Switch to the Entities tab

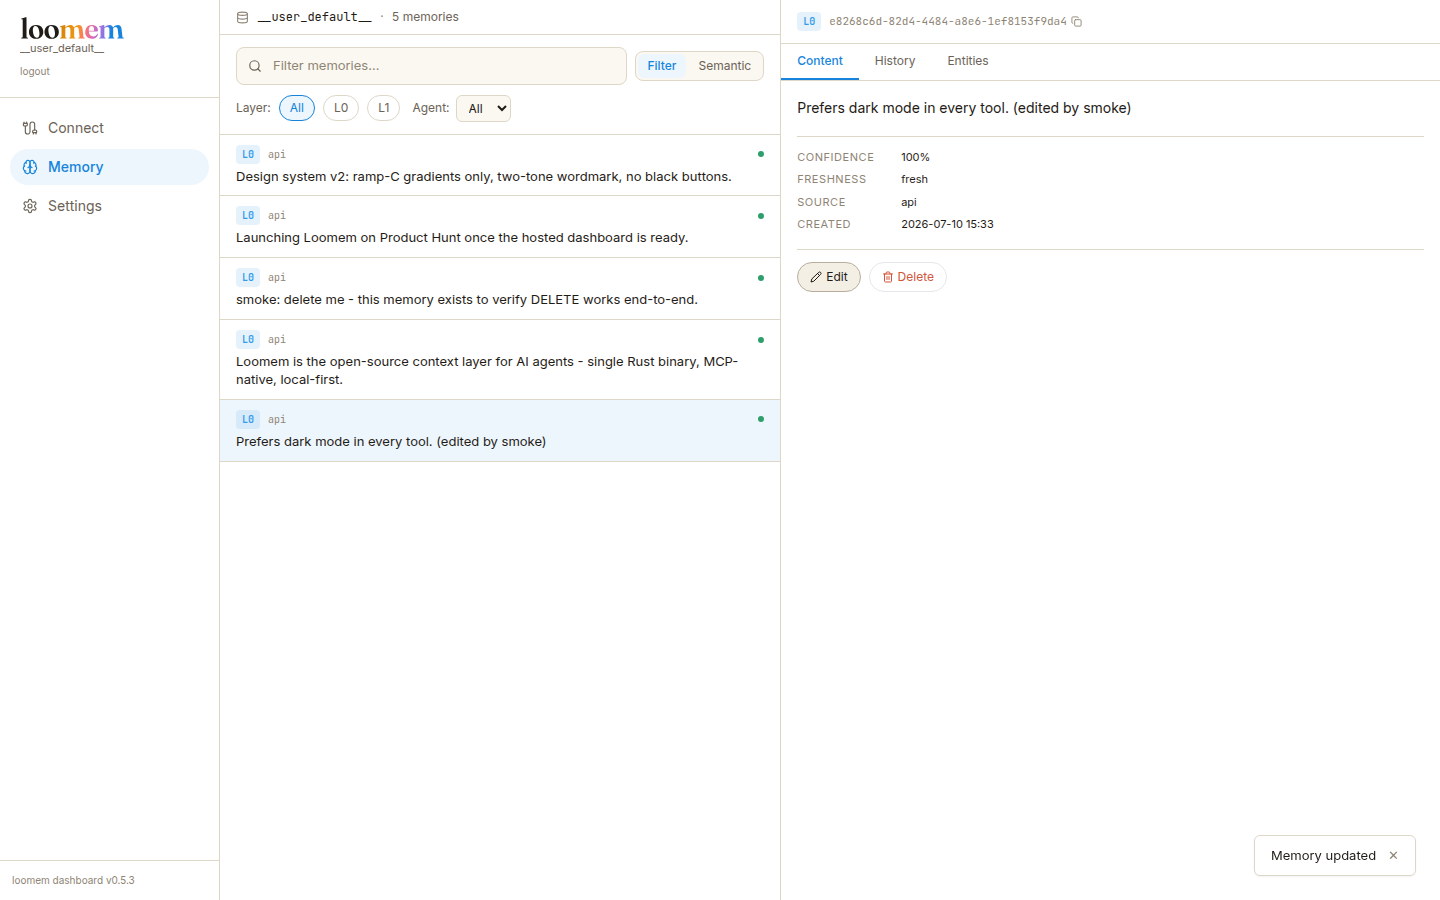[x=968, y=61]
